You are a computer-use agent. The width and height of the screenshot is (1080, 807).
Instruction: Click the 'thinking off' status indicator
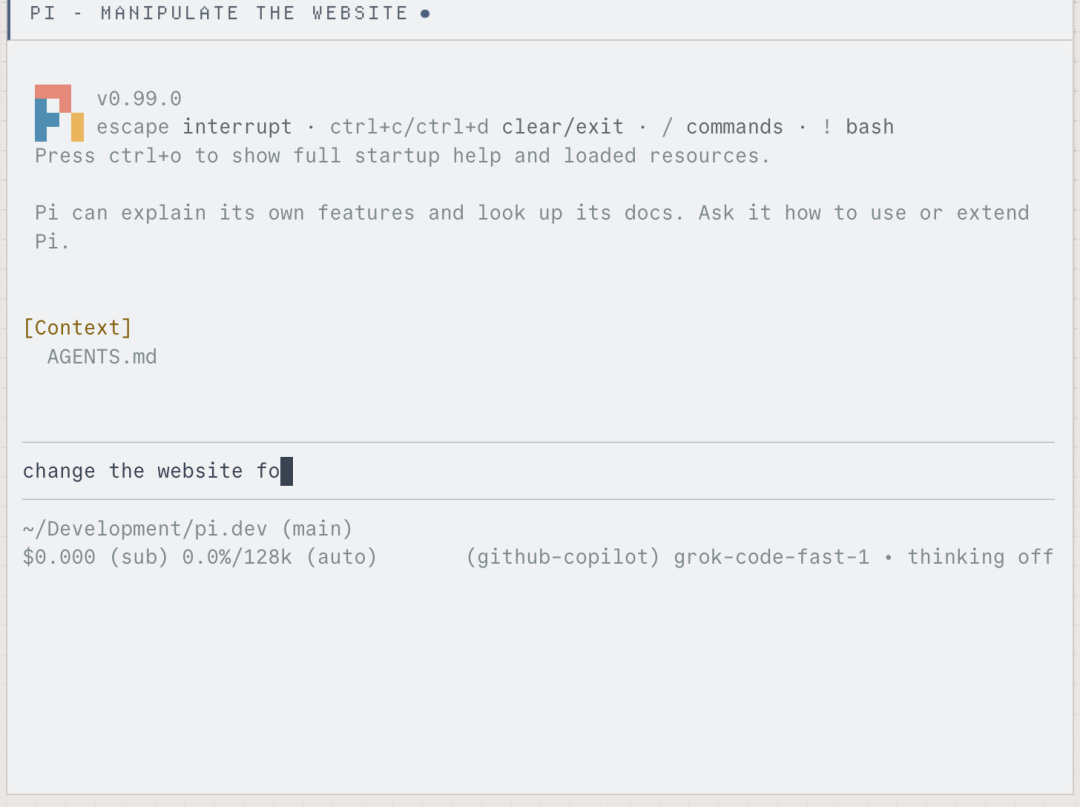(980, 557)
